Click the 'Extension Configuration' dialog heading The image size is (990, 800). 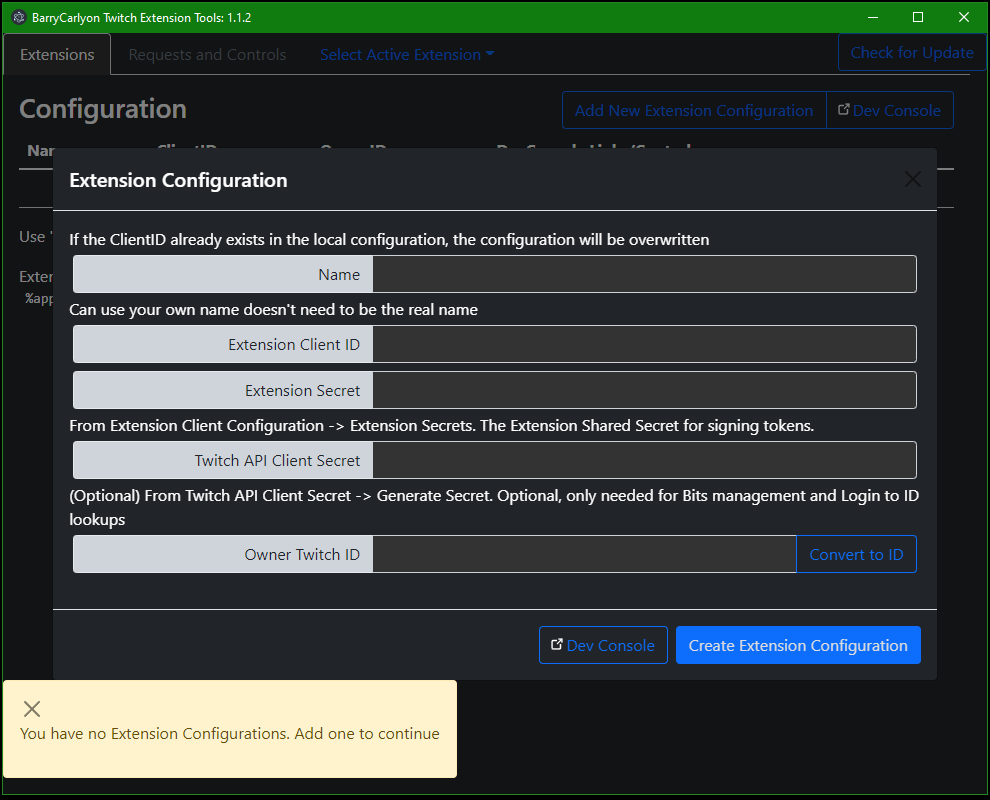178,181
